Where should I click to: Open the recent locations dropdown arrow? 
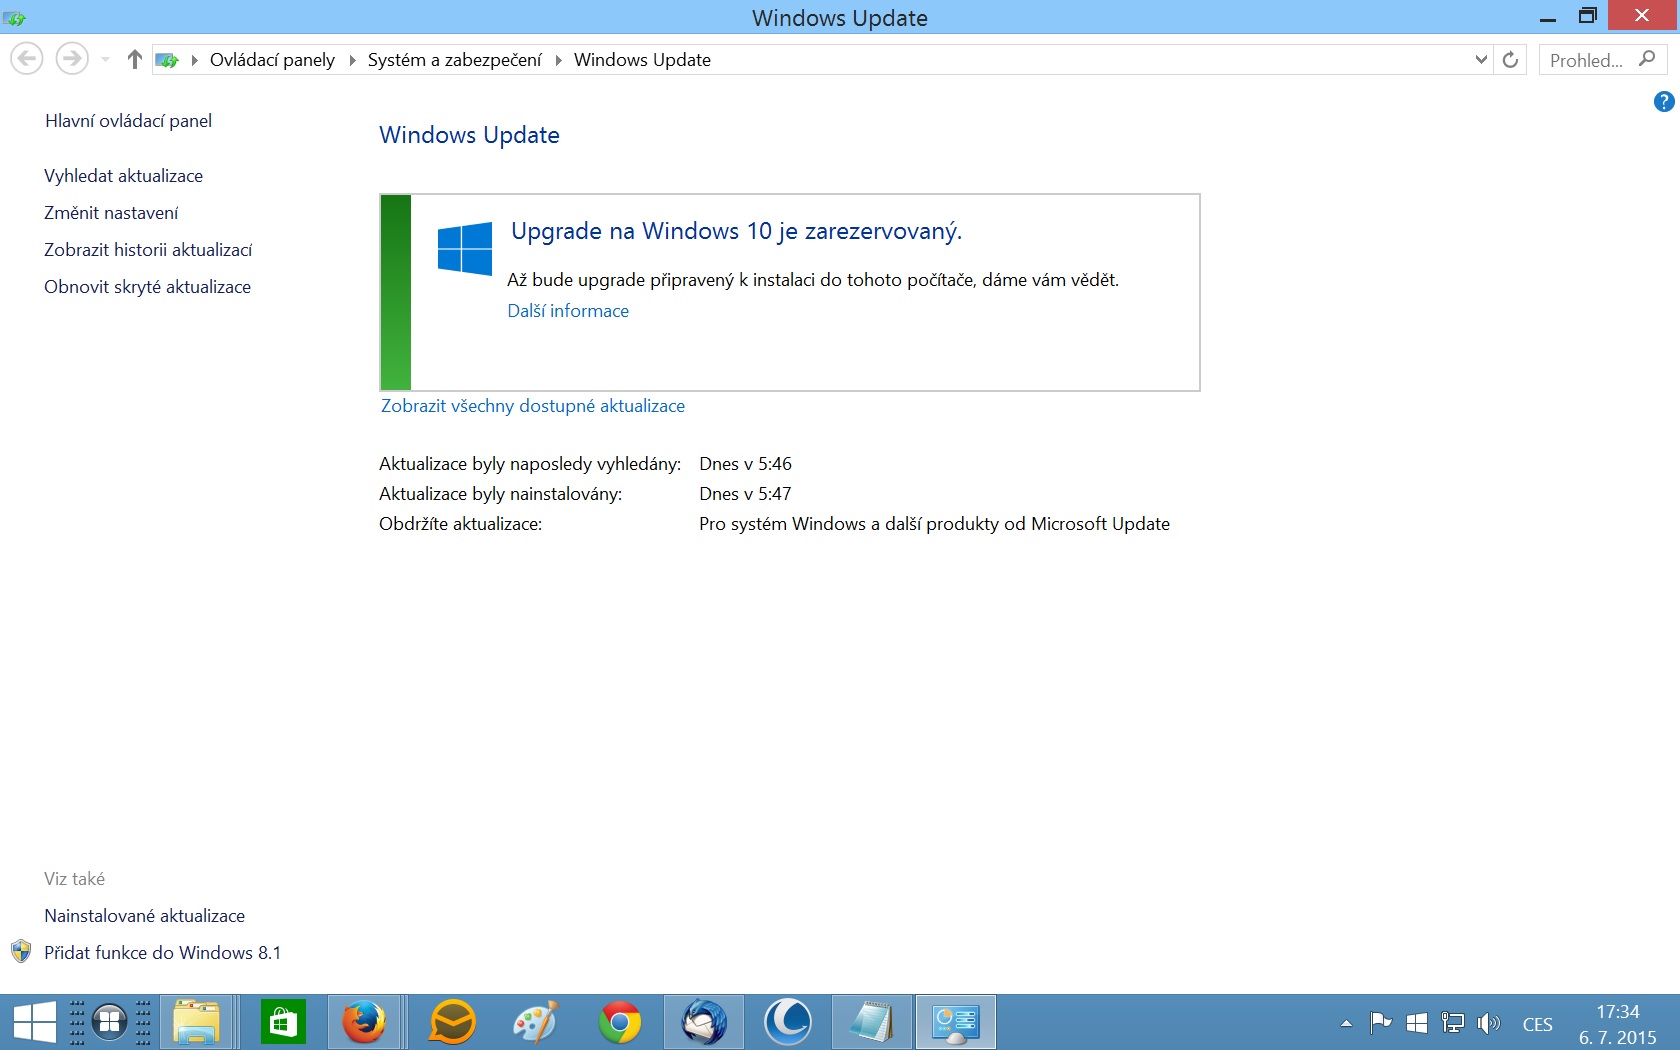105,60
